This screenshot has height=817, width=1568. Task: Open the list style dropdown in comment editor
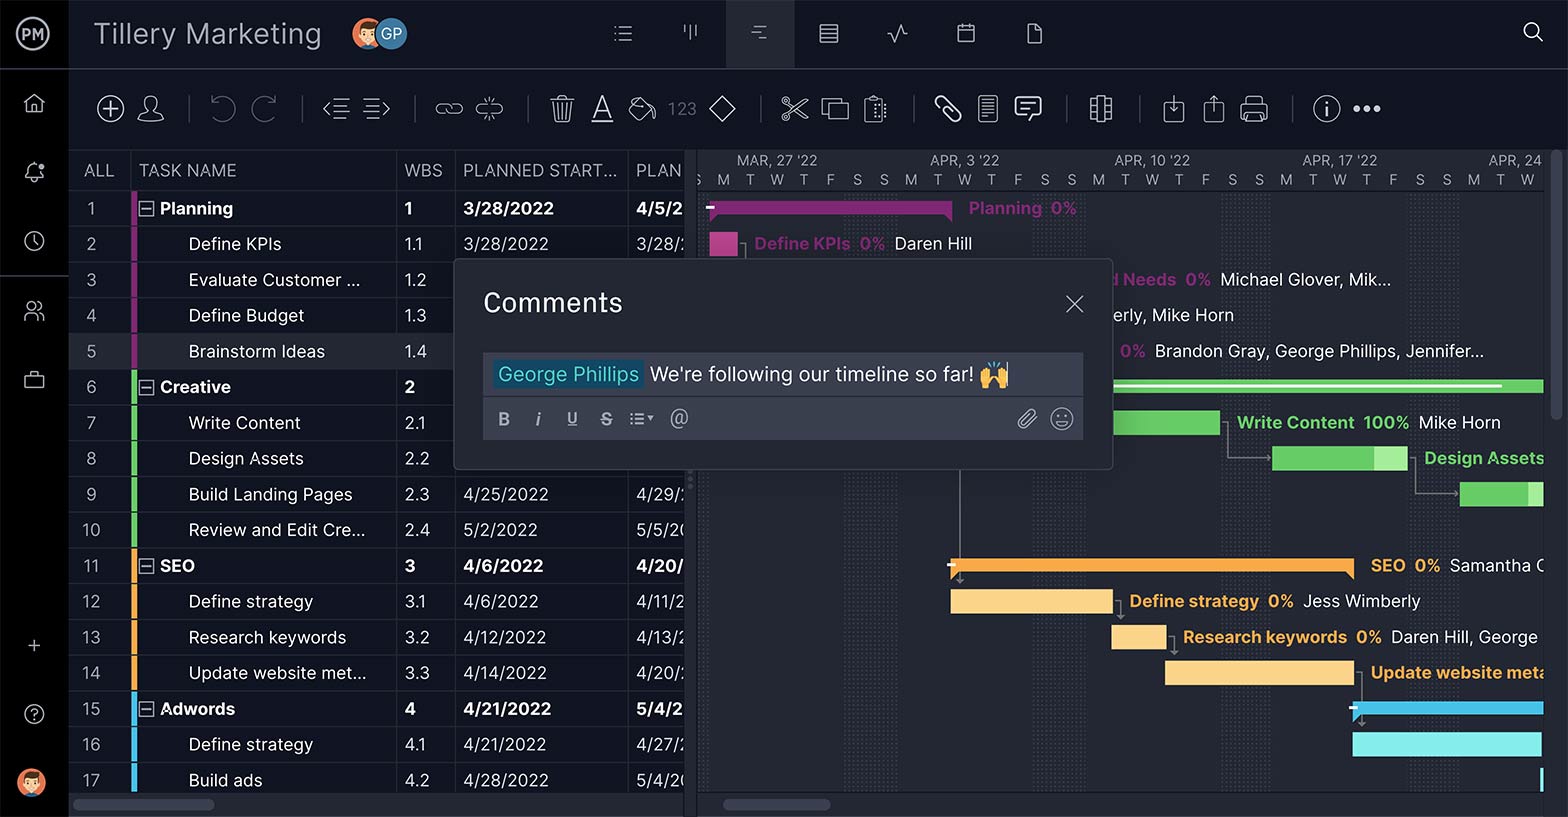tap(641, 419)
